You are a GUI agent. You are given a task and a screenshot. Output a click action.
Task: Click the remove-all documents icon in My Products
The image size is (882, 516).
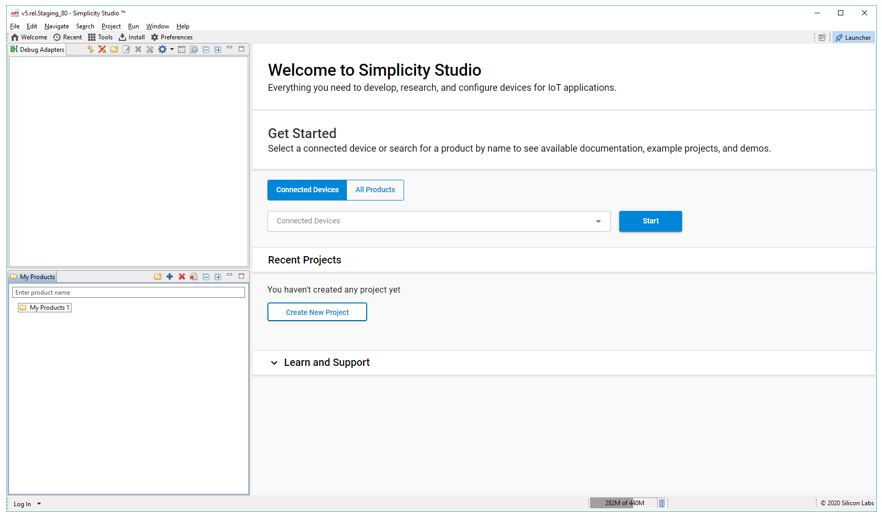[x=194, y=276]
